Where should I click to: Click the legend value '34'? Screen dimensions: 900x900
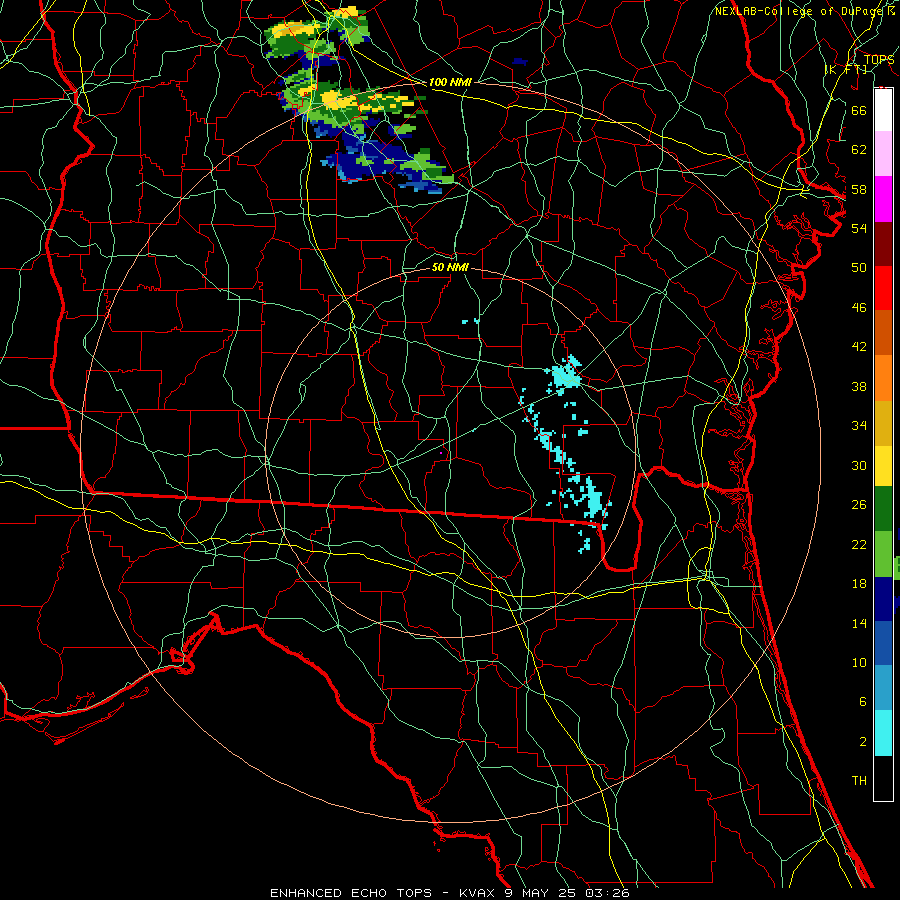pos(859,425)
